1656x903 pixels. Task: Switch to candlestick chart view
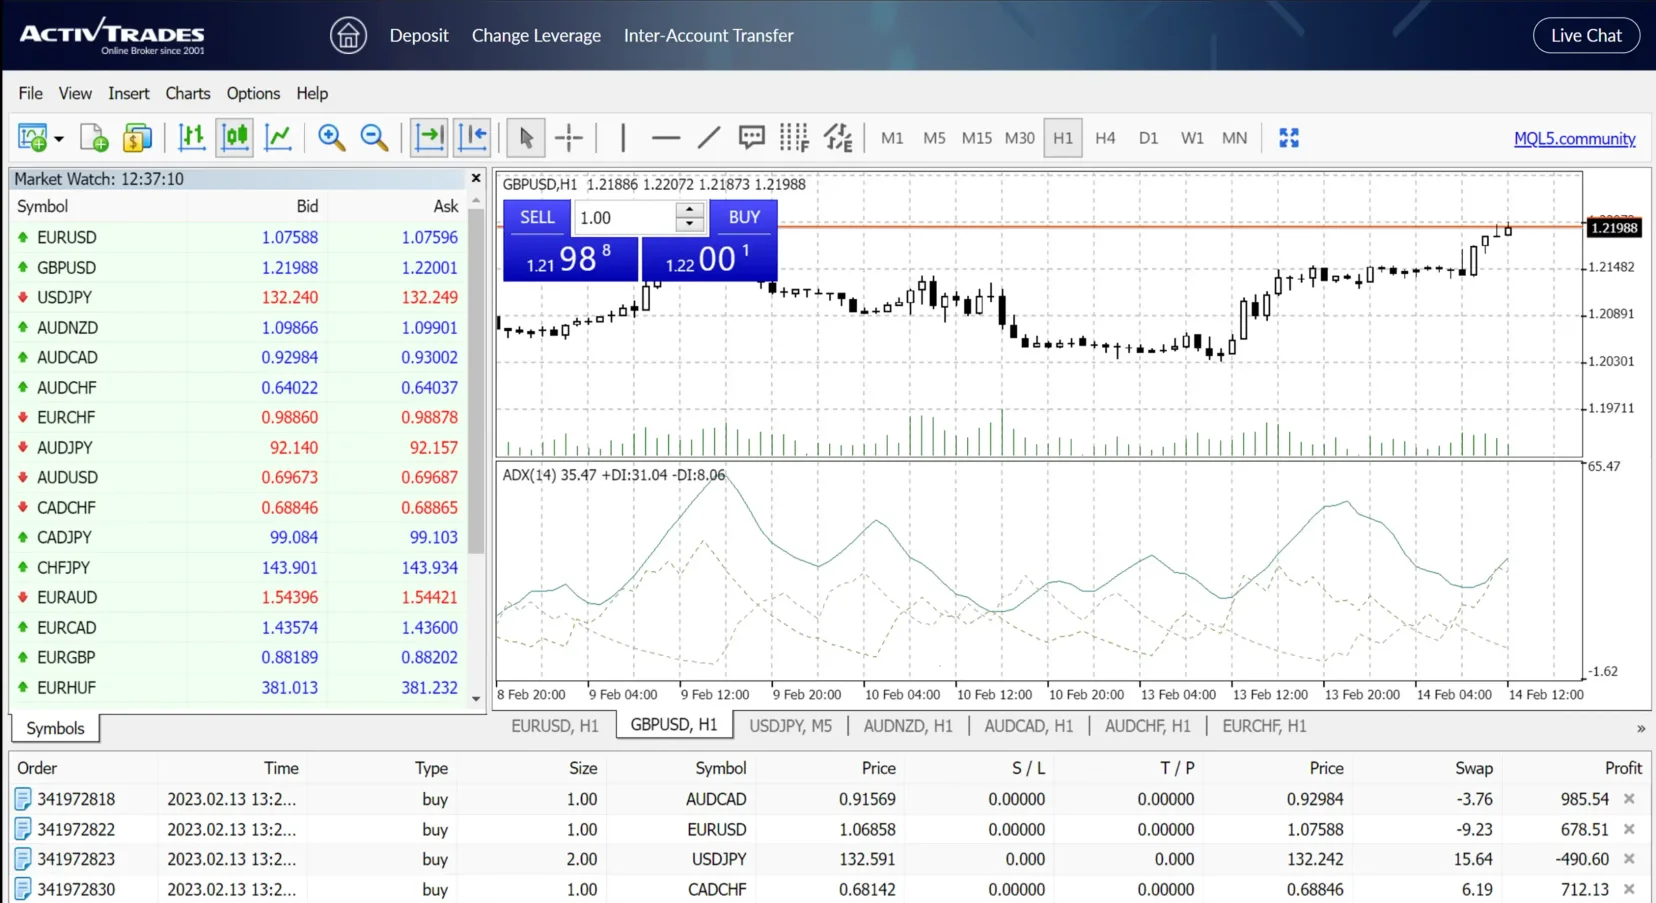(x=234, y=138)
